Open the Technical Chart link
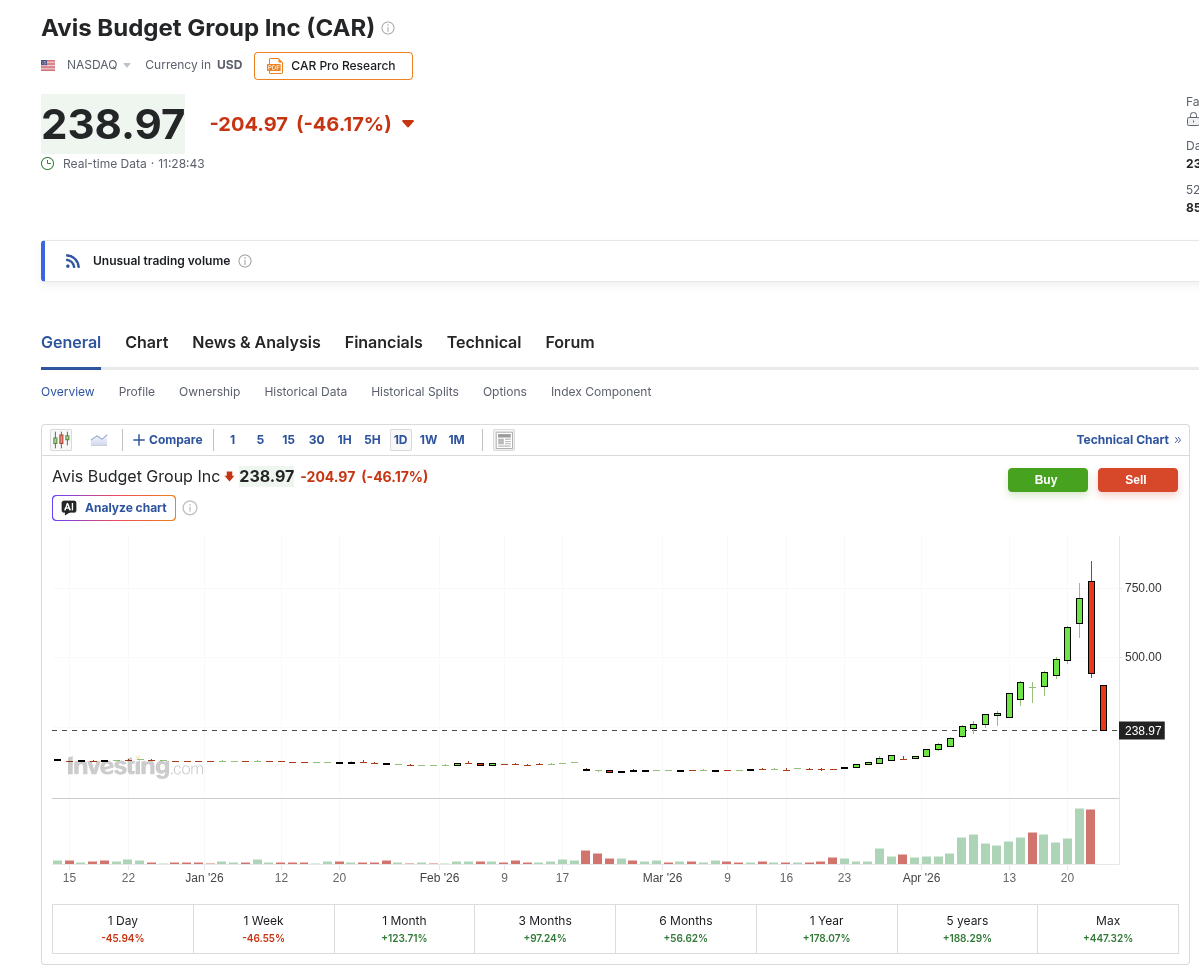Screen dimensions: 1199x975 [x=1129, y=440]
